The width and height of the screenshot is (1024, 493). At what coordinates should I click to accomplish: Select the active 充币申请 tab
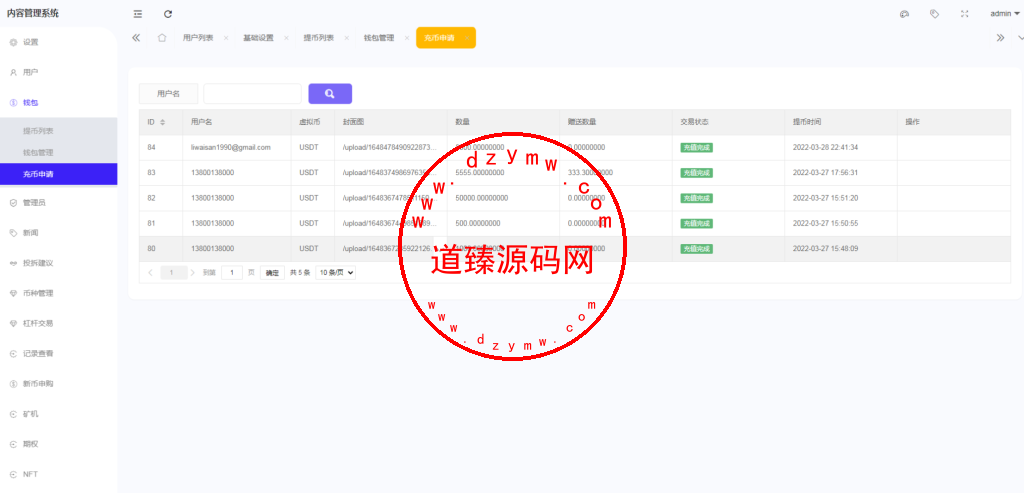point(446,38)
